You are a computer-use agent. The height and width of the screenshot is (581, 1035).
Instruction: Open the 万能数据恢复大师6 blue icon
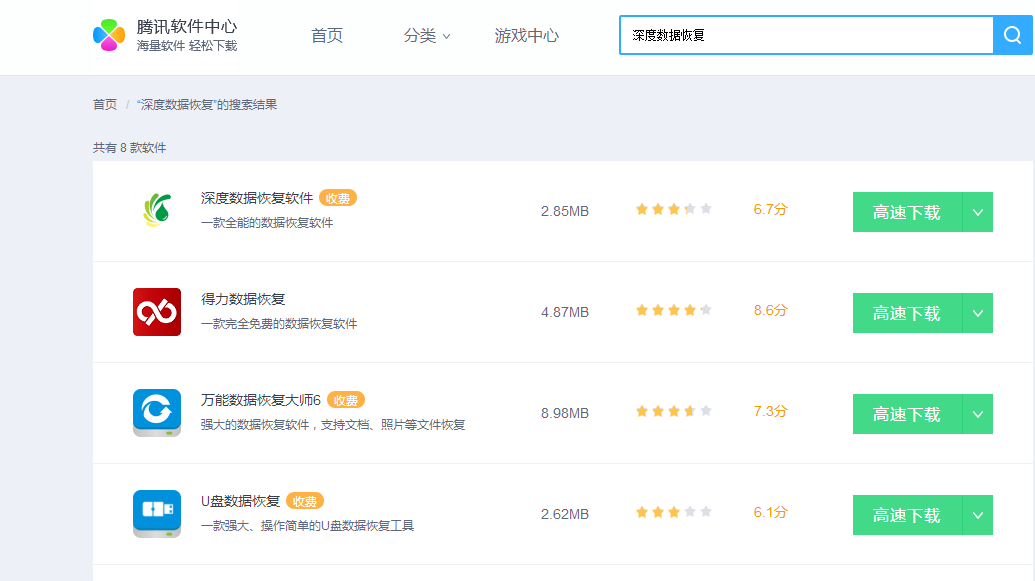[x=157, y=413]
